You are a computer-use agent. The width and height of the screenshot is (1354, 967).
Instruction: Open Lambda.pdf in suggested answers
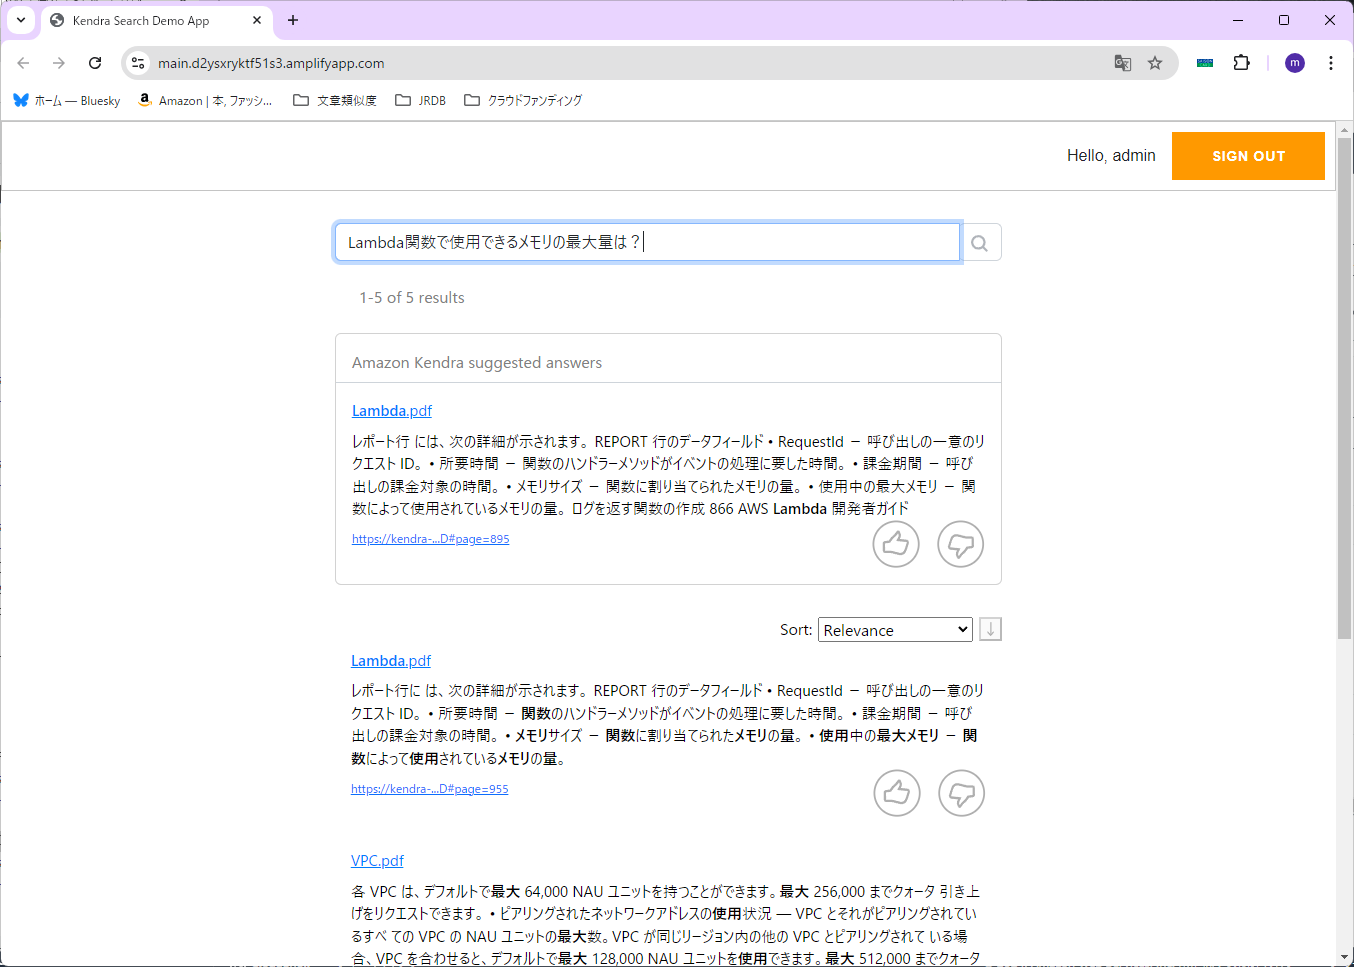pyautogui.click(x=392, y=411)
